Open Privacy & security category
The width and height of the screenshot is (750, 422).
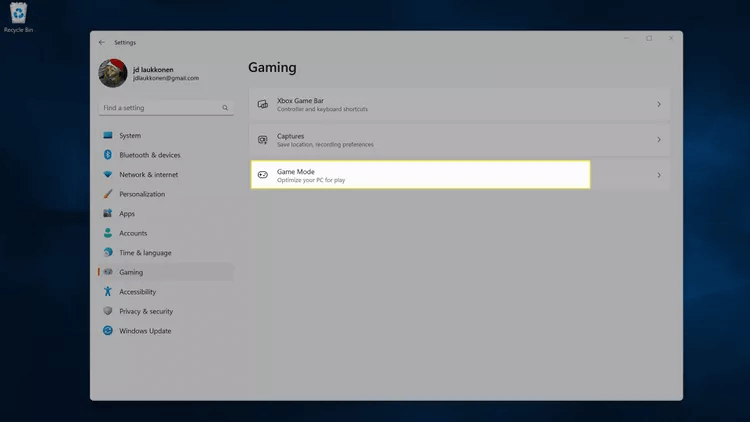click(x=166, y=311)
